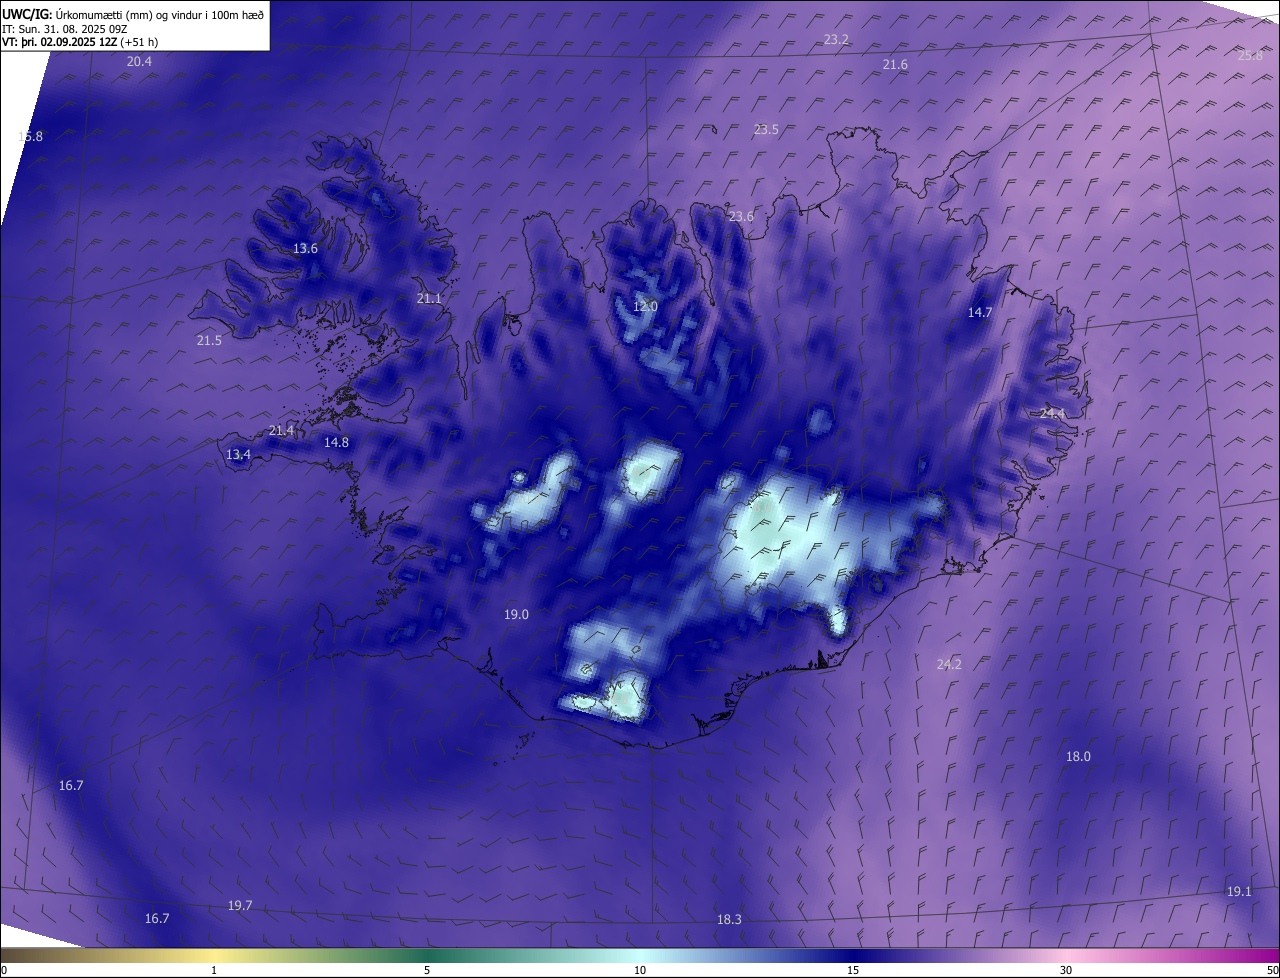Viewport: 1280px width, 978px height.
Task: Click the map value 23.6
Action: [741, 217]
